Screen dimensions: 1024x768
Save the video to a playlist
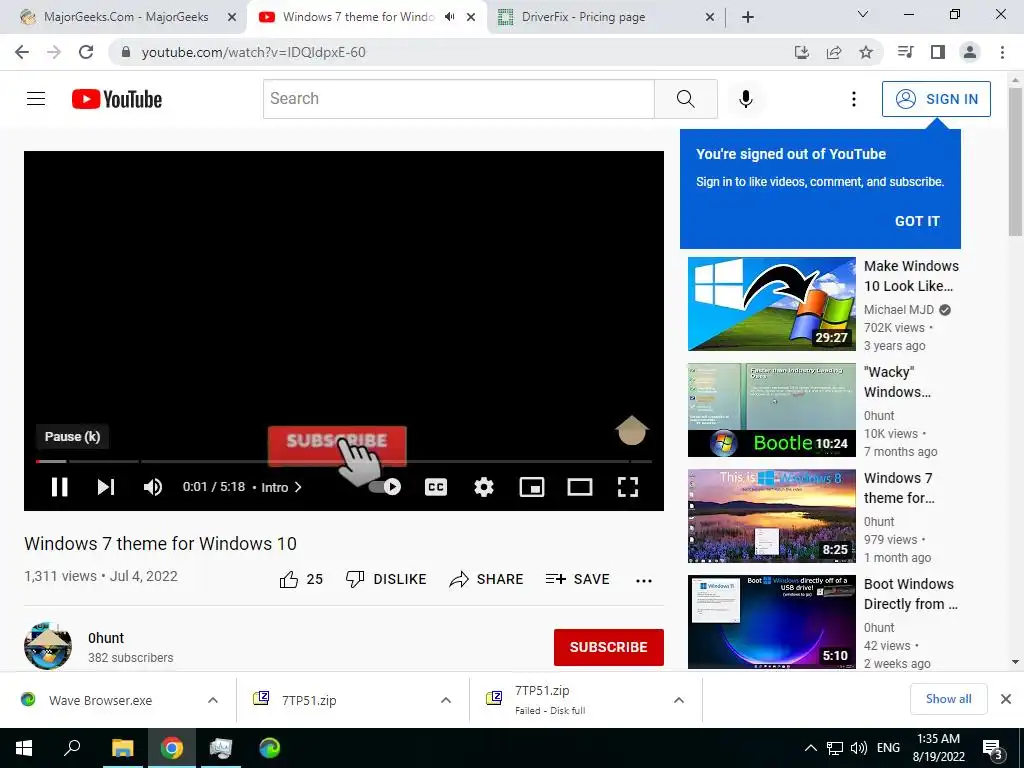pyautogui.click(x=577, y=579)
